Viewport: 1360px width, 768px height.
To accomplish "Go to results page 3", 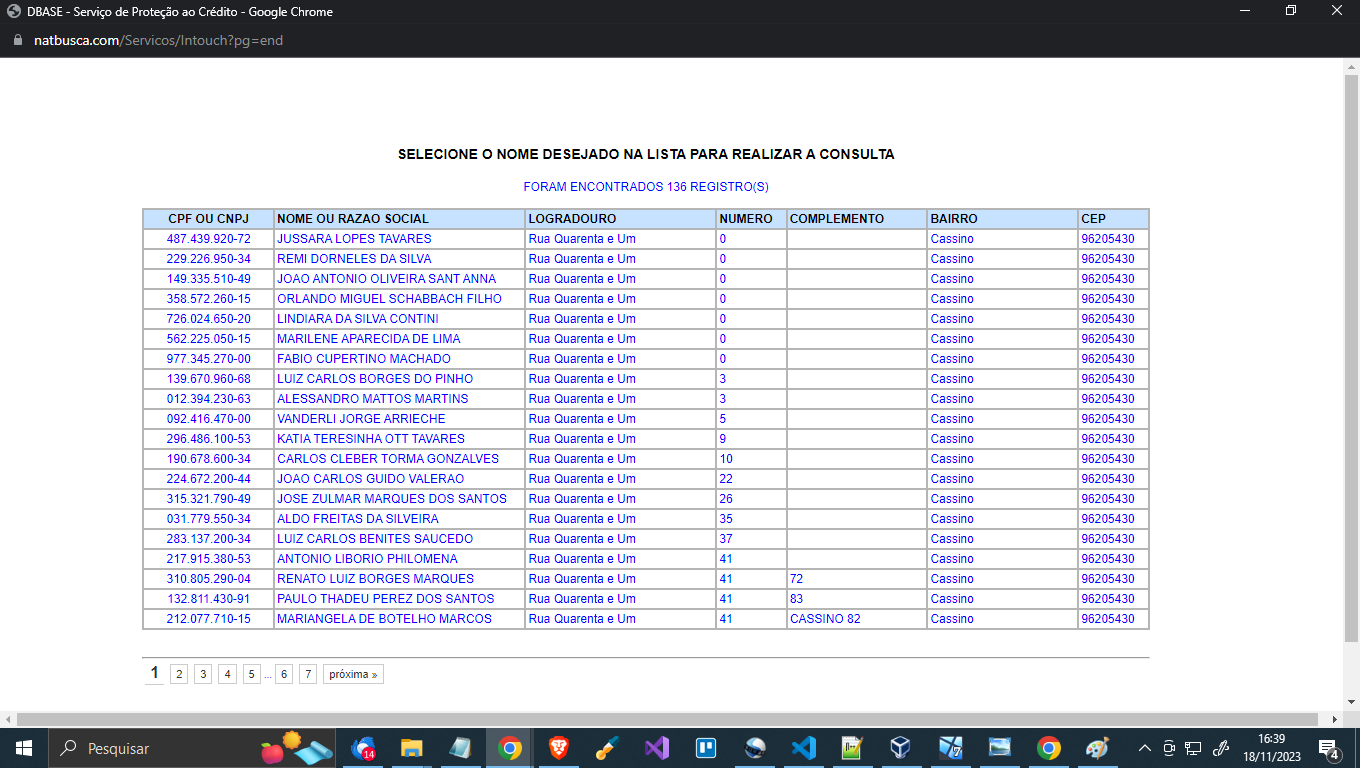I will click(203, 674).
